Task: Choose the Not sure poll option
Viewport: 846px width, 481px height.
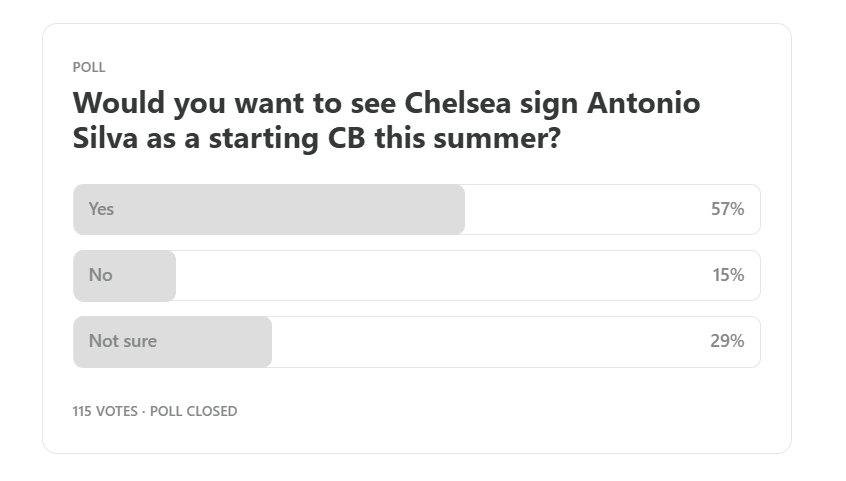Action: (x=417, y=342)
